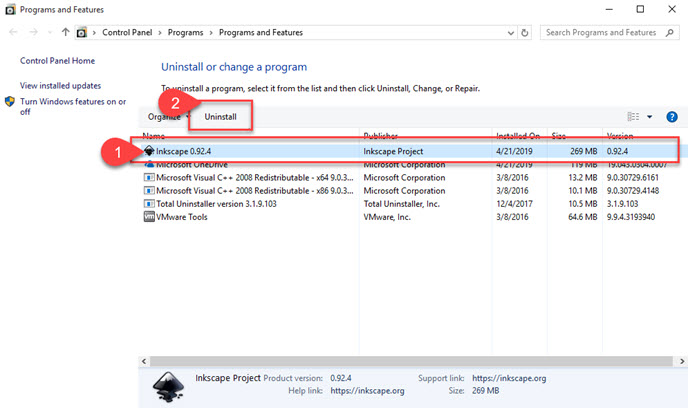
Task: Click the 269 MB size cell
Action: [584, 151]
